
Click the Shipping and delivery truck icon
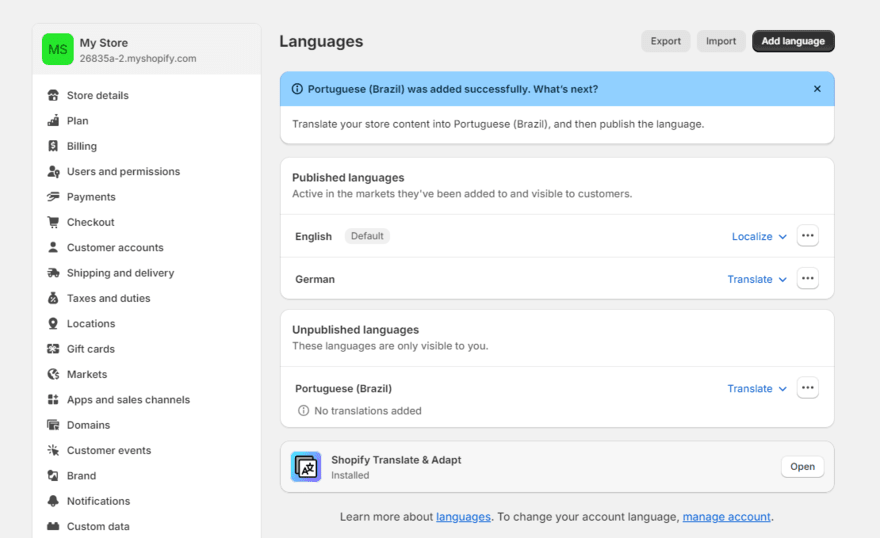[53, 273]
